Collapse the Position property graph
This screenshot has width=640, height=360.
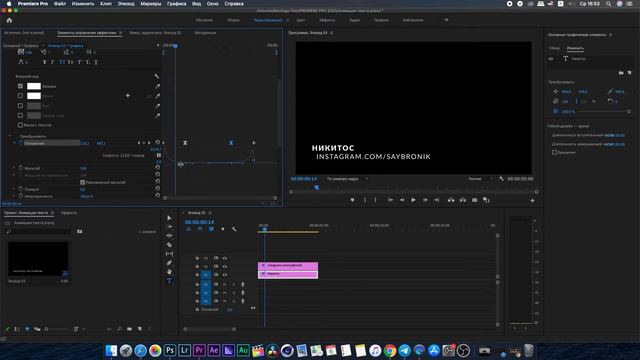(x=14, y=143)
